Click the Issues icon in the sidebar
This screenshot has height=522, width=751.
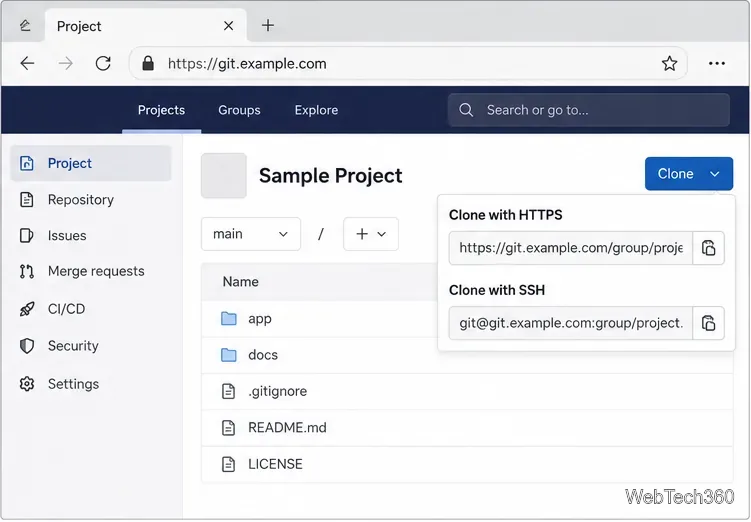26,236
